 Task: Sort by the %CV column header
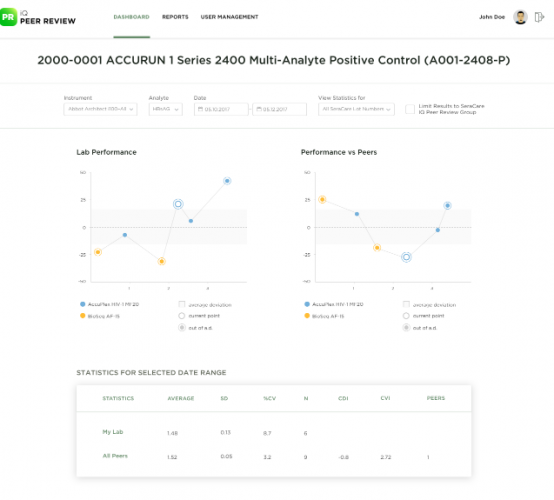(x=270, y=398)
